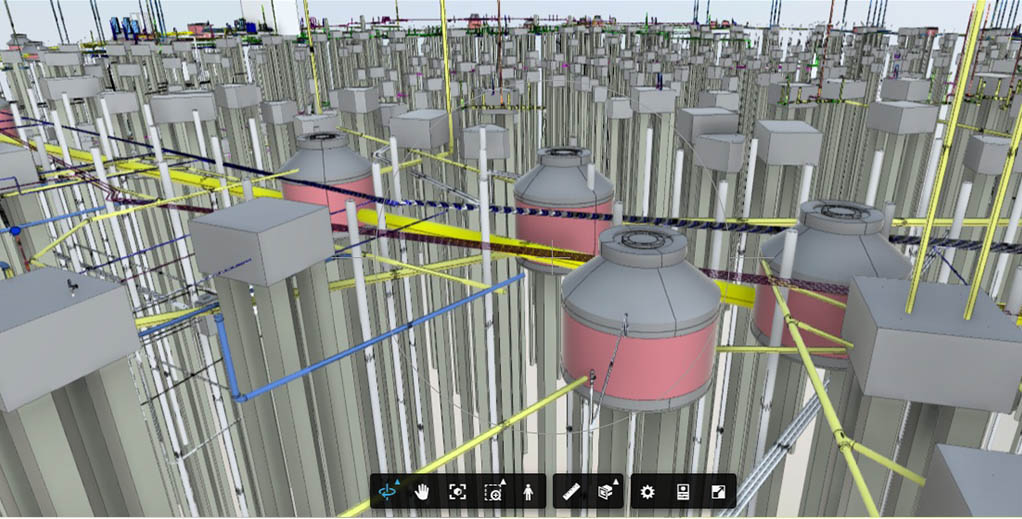
Task: Expand the Section Analysis tool options arrow
Action: (x=618, y=482)
